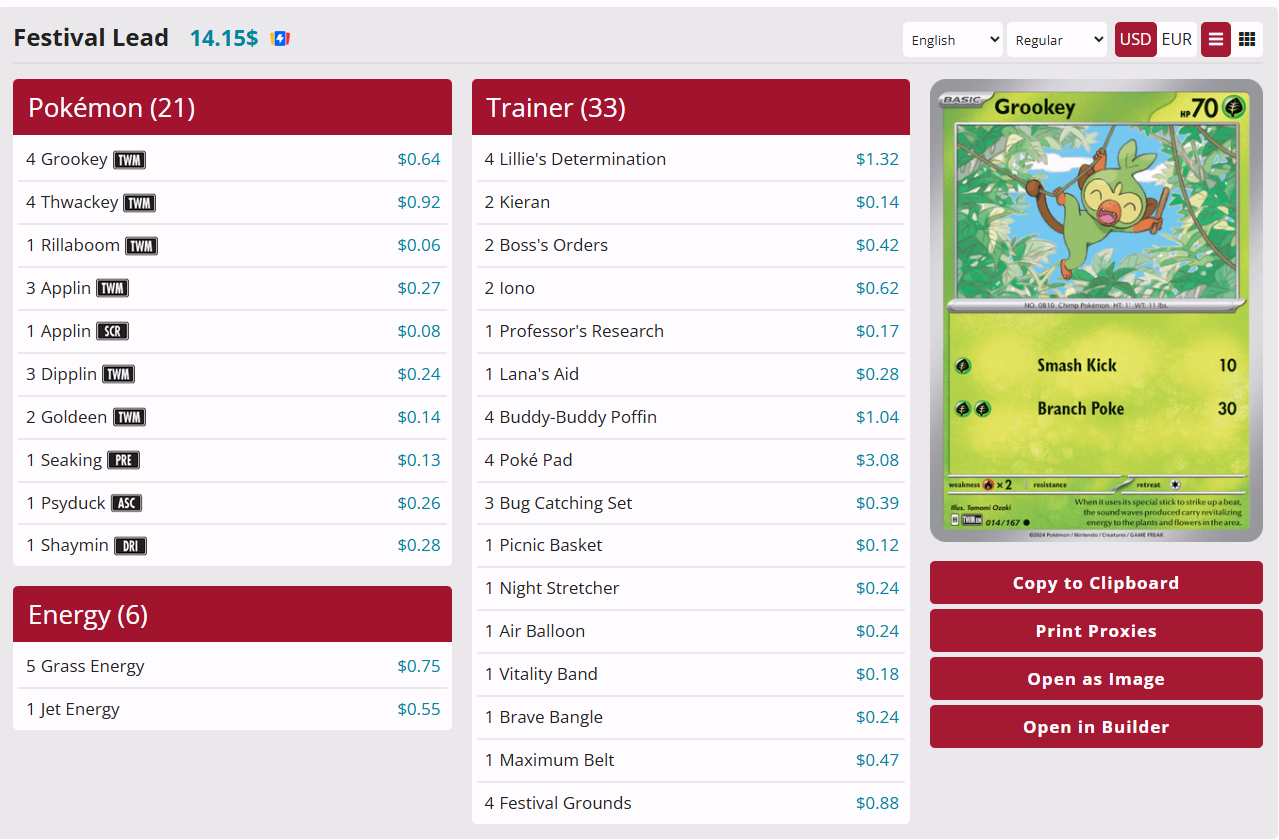Select the 1 Shaymin card name

[68, 545]
